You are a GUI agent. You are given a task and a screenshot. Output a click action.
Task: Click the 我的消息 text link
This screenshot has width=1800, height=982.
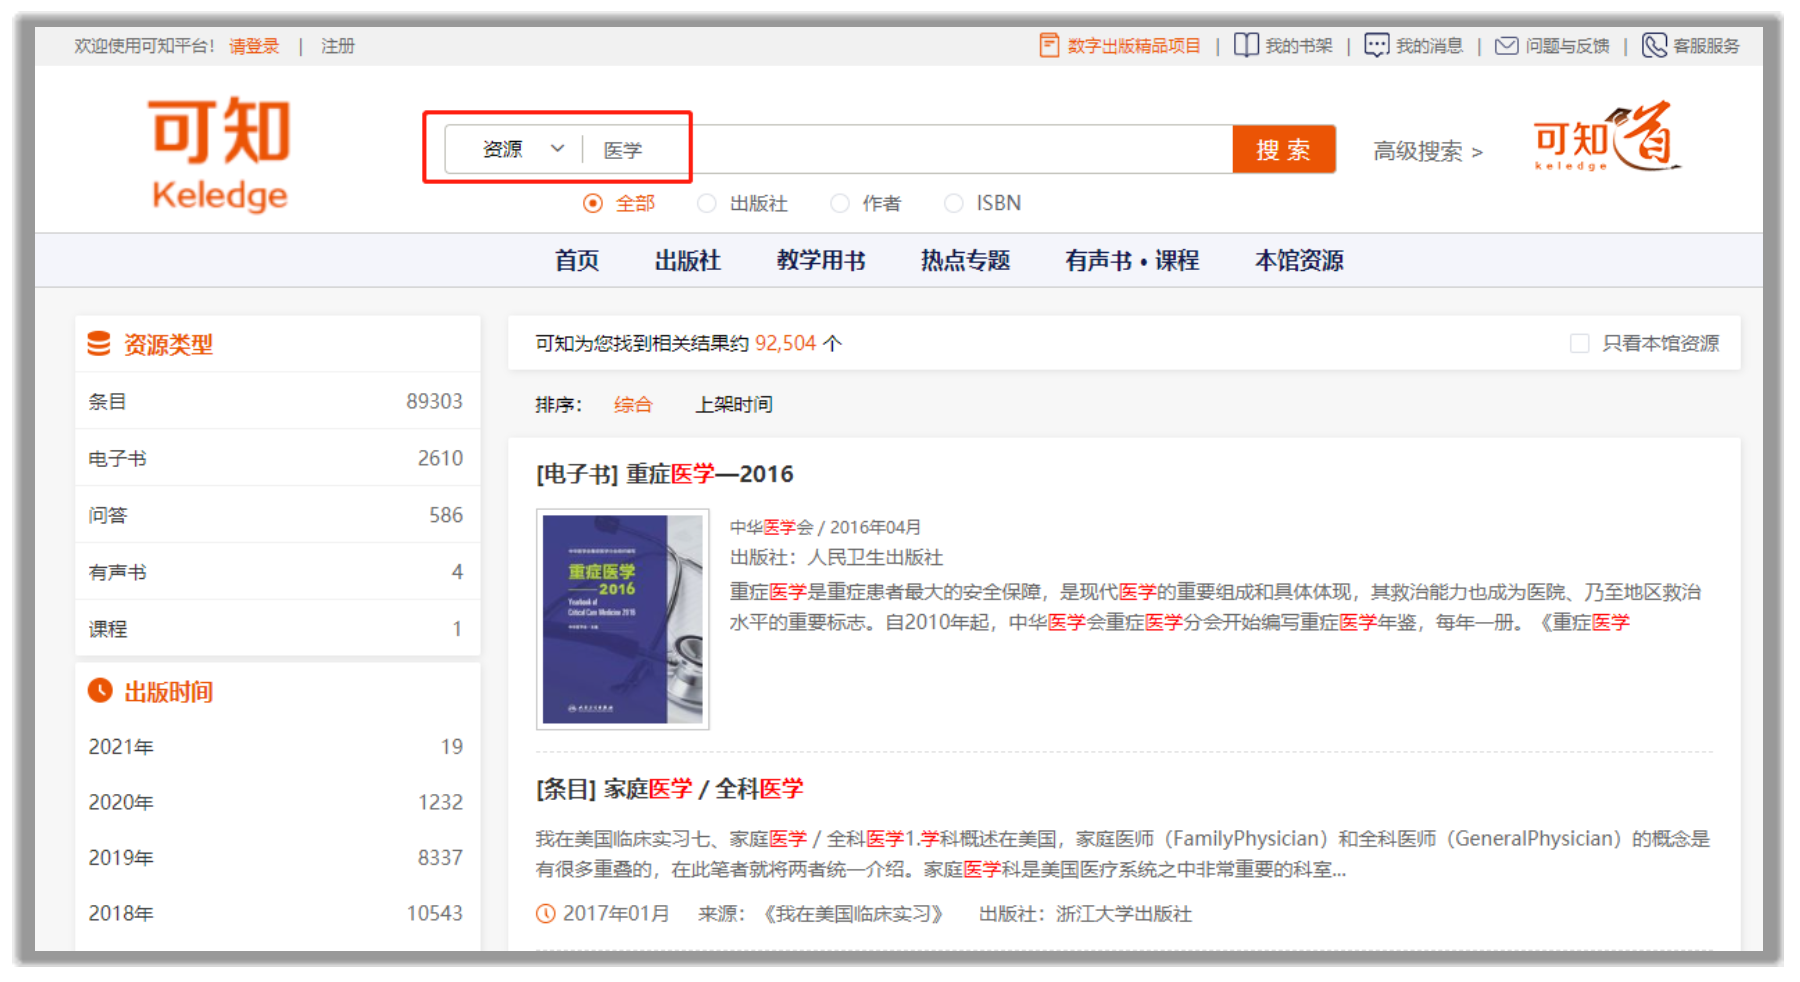tap(1430, 46)
